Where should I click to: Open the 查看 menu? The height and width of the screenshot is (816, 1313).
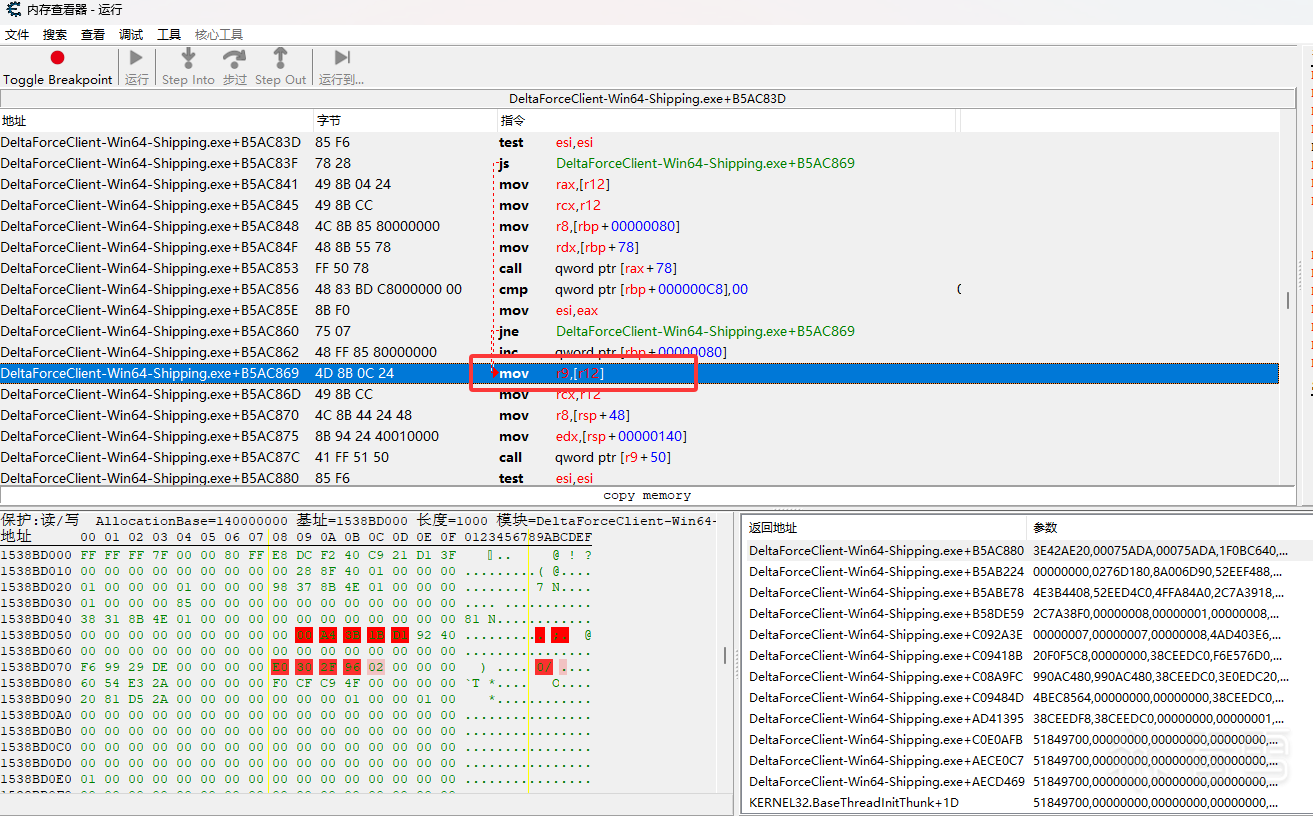click(93, 35)
